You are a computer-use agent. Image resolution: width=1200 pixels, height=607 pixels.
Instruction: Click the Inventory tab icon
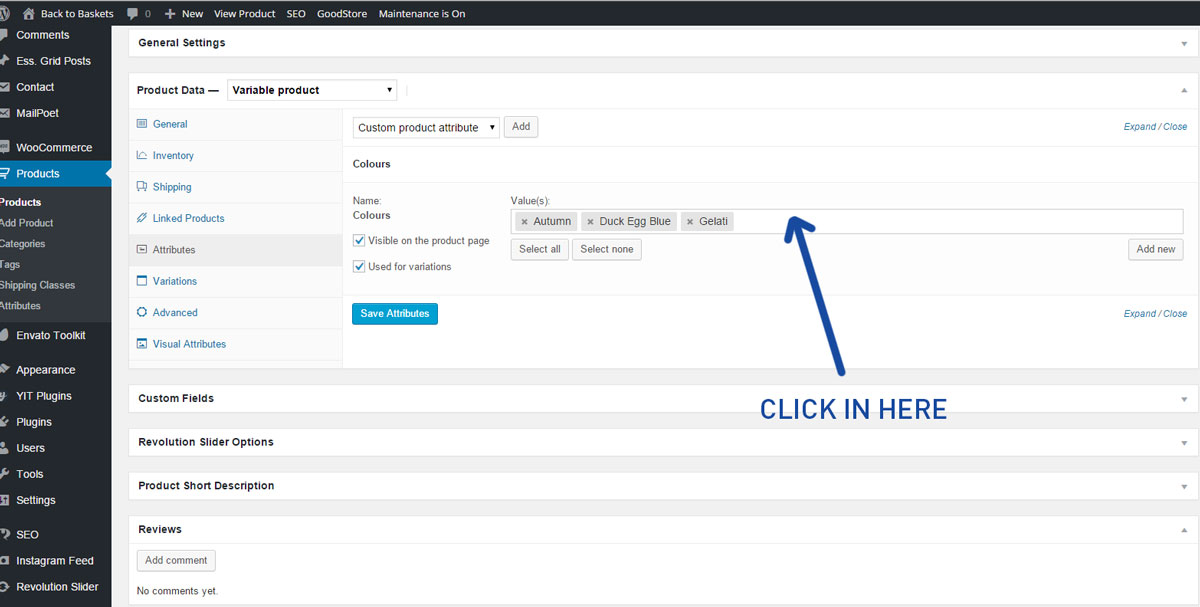pyautogui.click(x=142, y=156)
